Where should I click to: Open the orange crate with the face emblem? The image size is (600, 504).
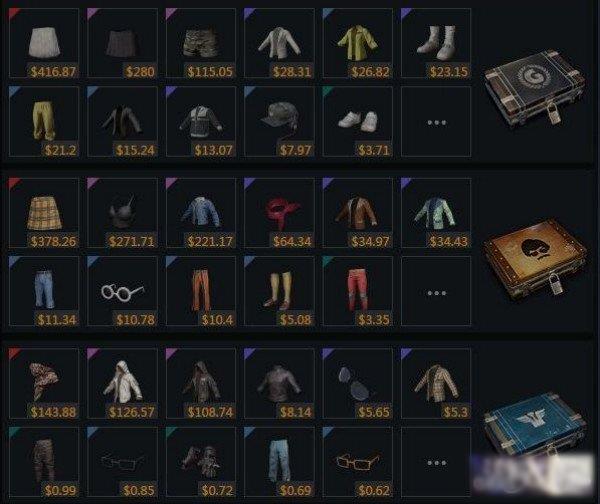[534, 259]
